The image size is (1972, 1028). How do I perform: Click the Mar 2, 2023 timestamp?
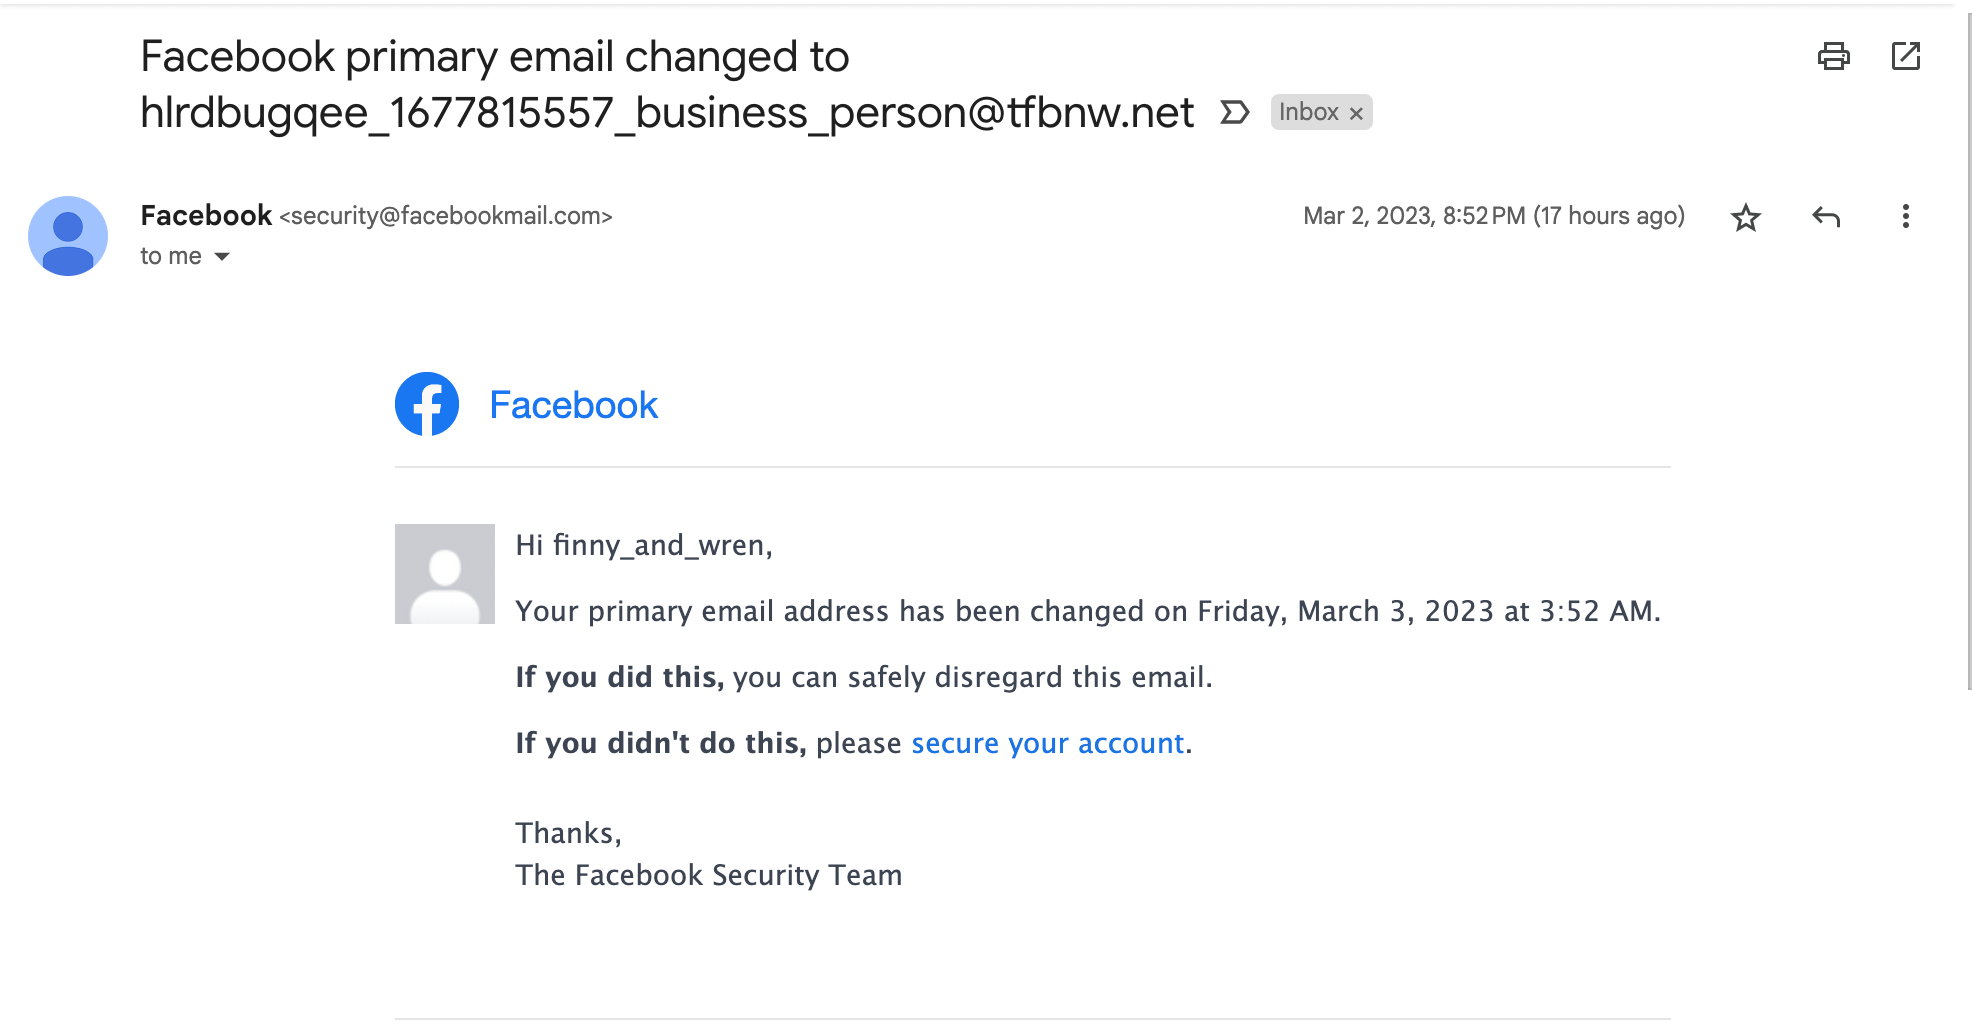pos(1493,216)
